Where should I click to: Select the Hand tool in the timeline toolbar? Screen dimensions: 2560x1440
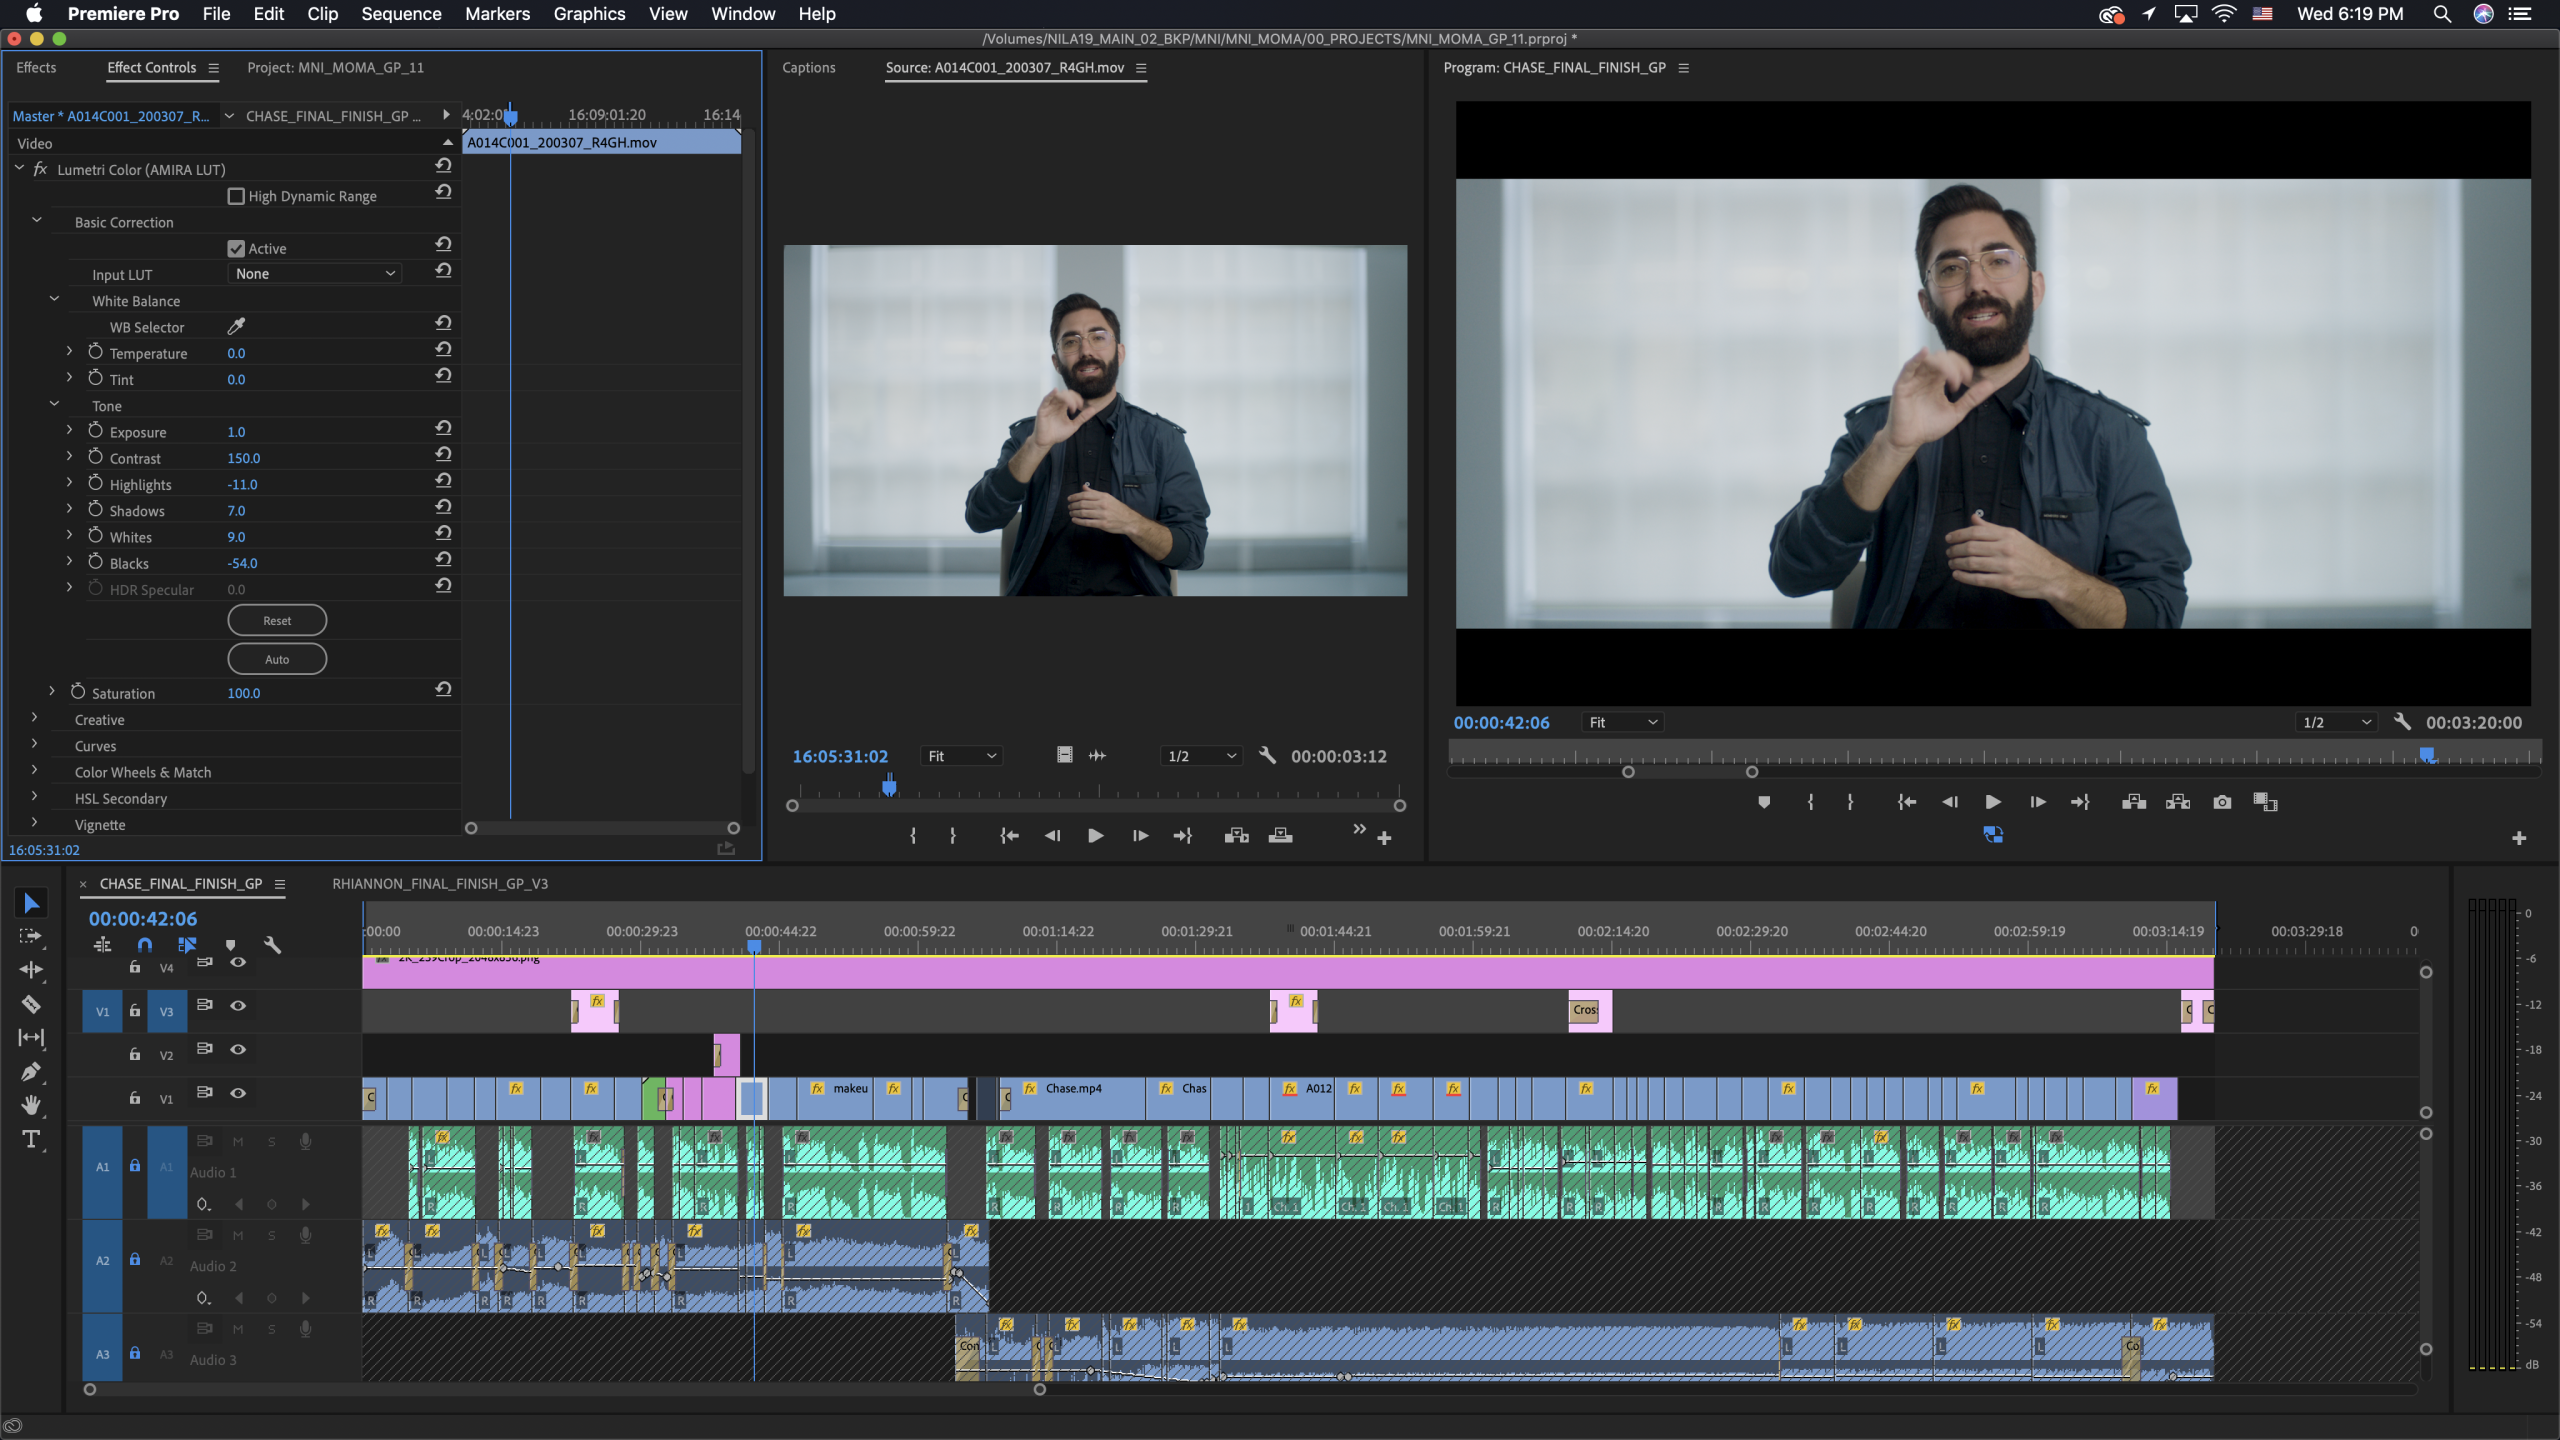click(x=31, y=1104)
